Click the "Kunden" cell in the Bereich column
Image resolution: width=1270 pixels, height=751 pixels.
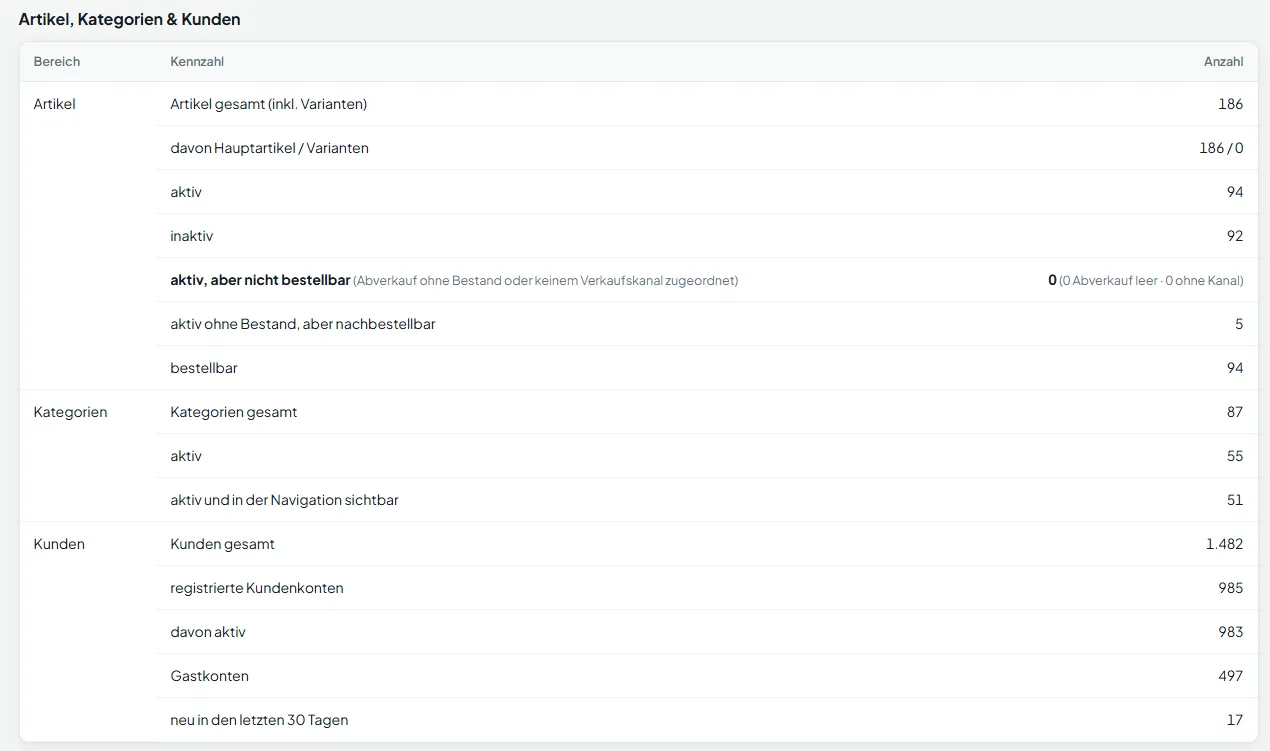click(x=59, y=544)
